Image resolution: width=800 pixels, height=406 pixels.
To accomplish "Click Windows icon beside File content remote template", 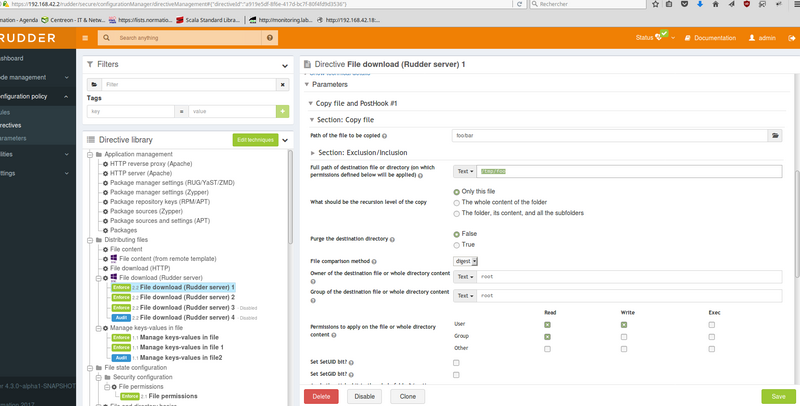I will click(x=114, y=259).
